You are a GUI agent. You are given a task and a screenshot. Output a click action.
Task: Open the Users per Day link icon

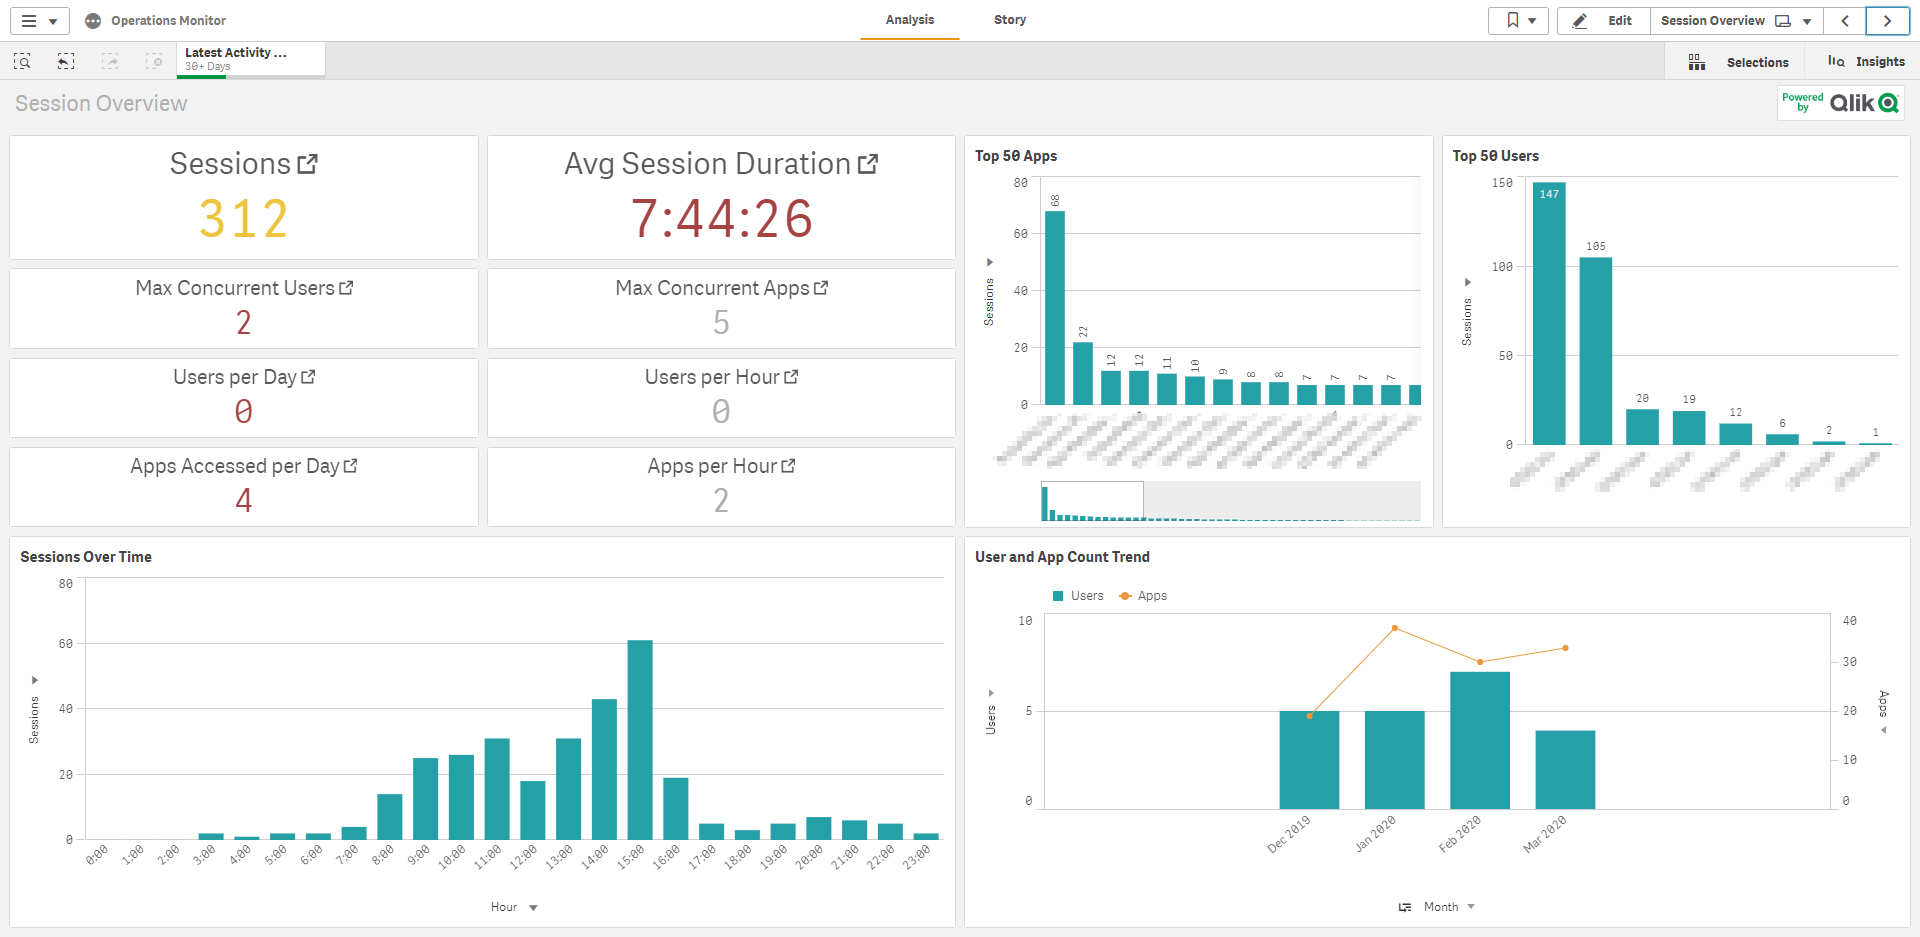click(x=308, y=377)
